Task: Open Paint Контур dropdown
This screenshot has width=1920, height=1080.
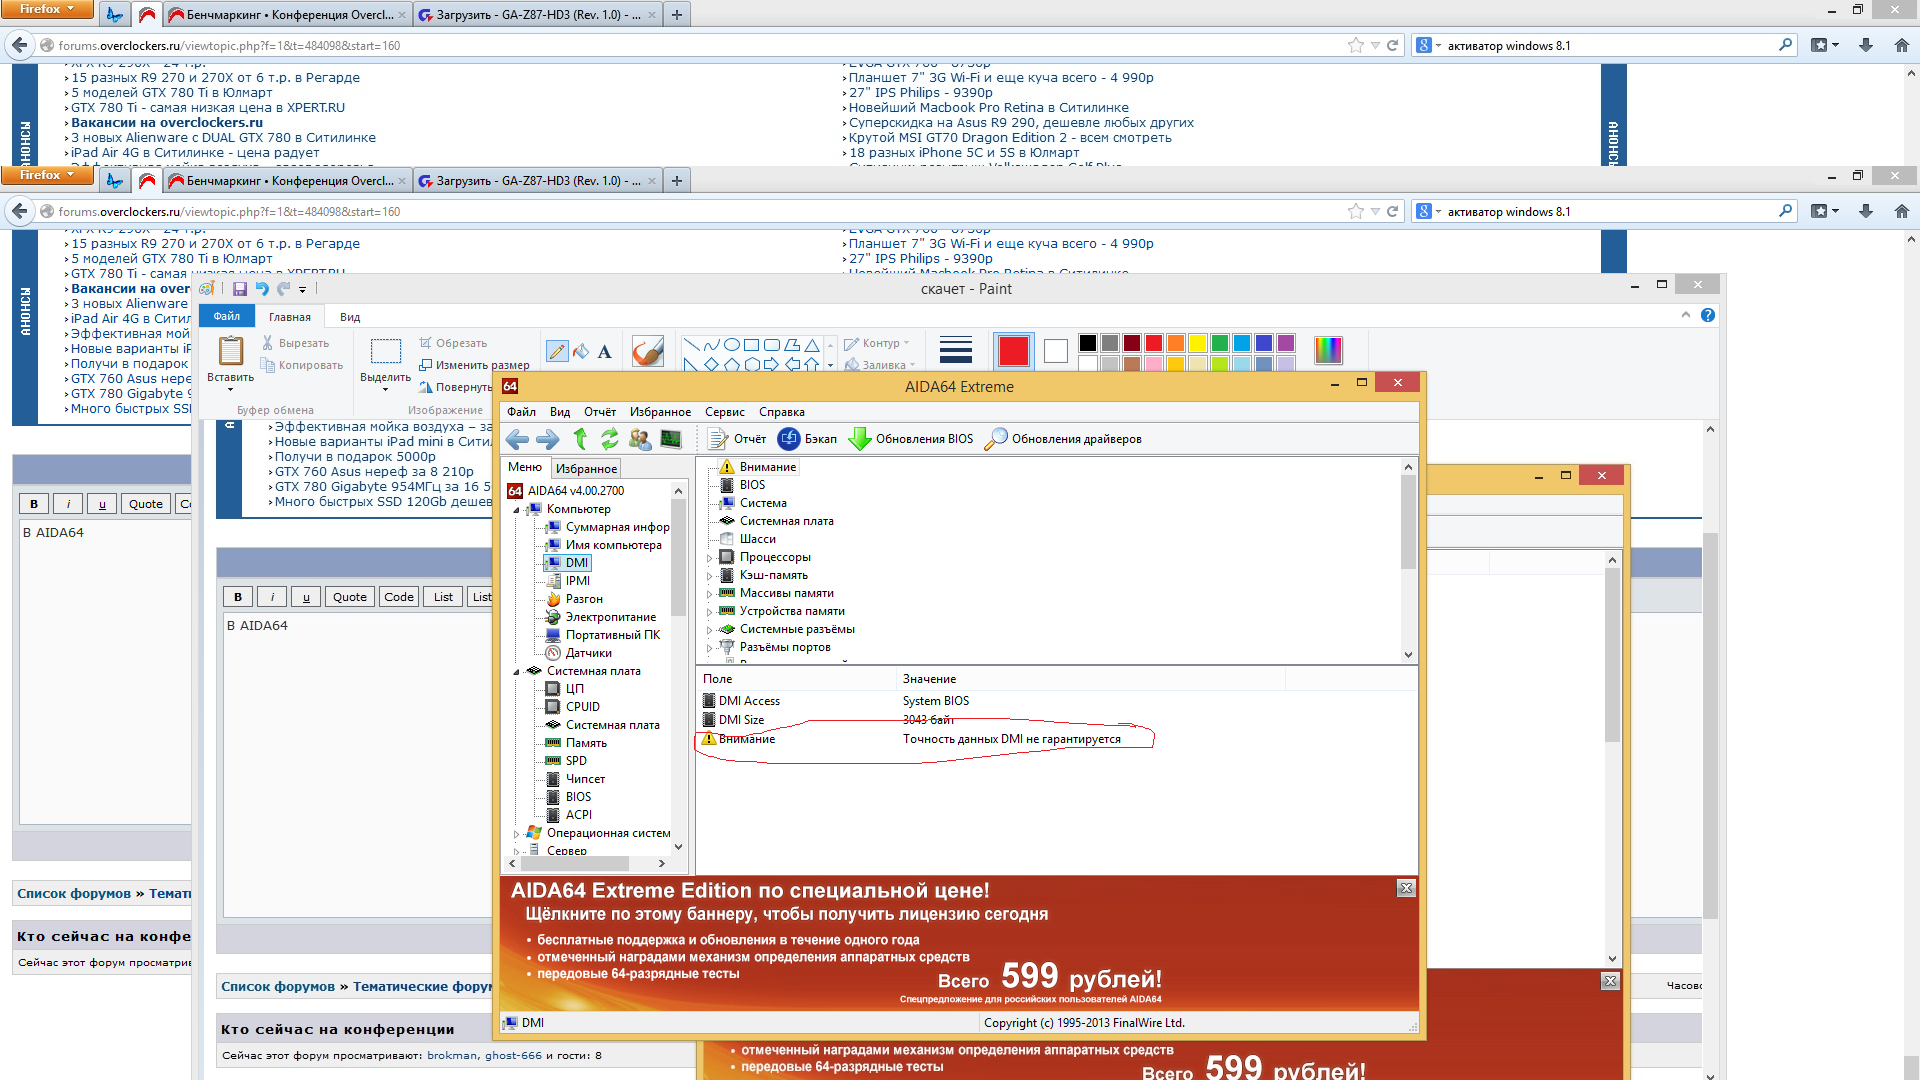Action: point(884,343)
